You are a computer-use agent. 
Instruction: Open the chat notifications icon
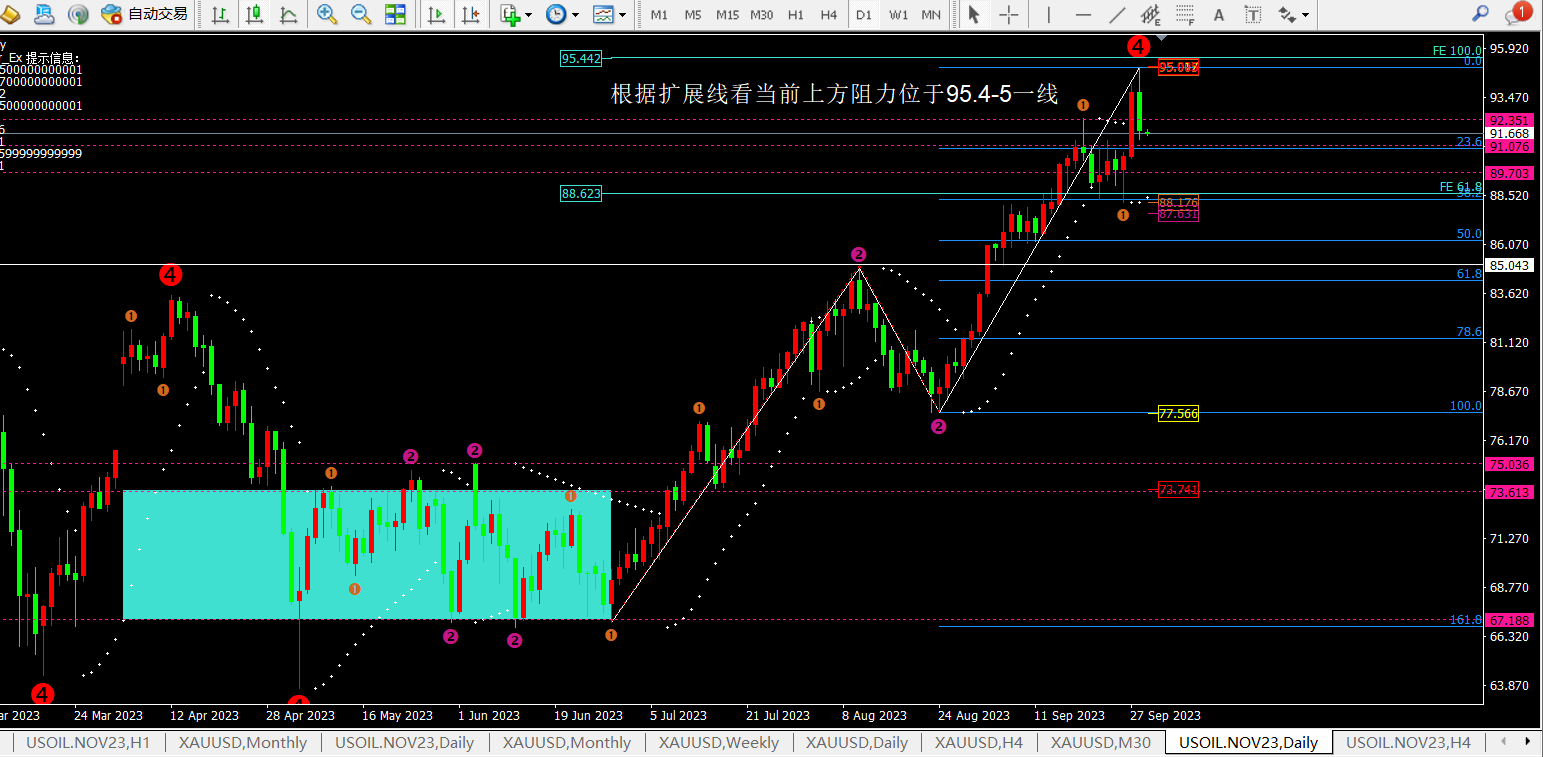pyautogui.click(x=1516, y=13)
